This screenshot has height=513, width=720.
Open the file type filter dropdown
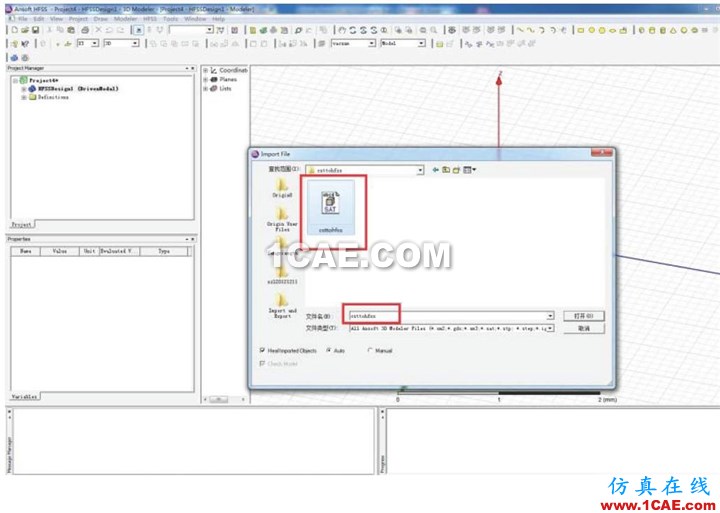point(550,328)
